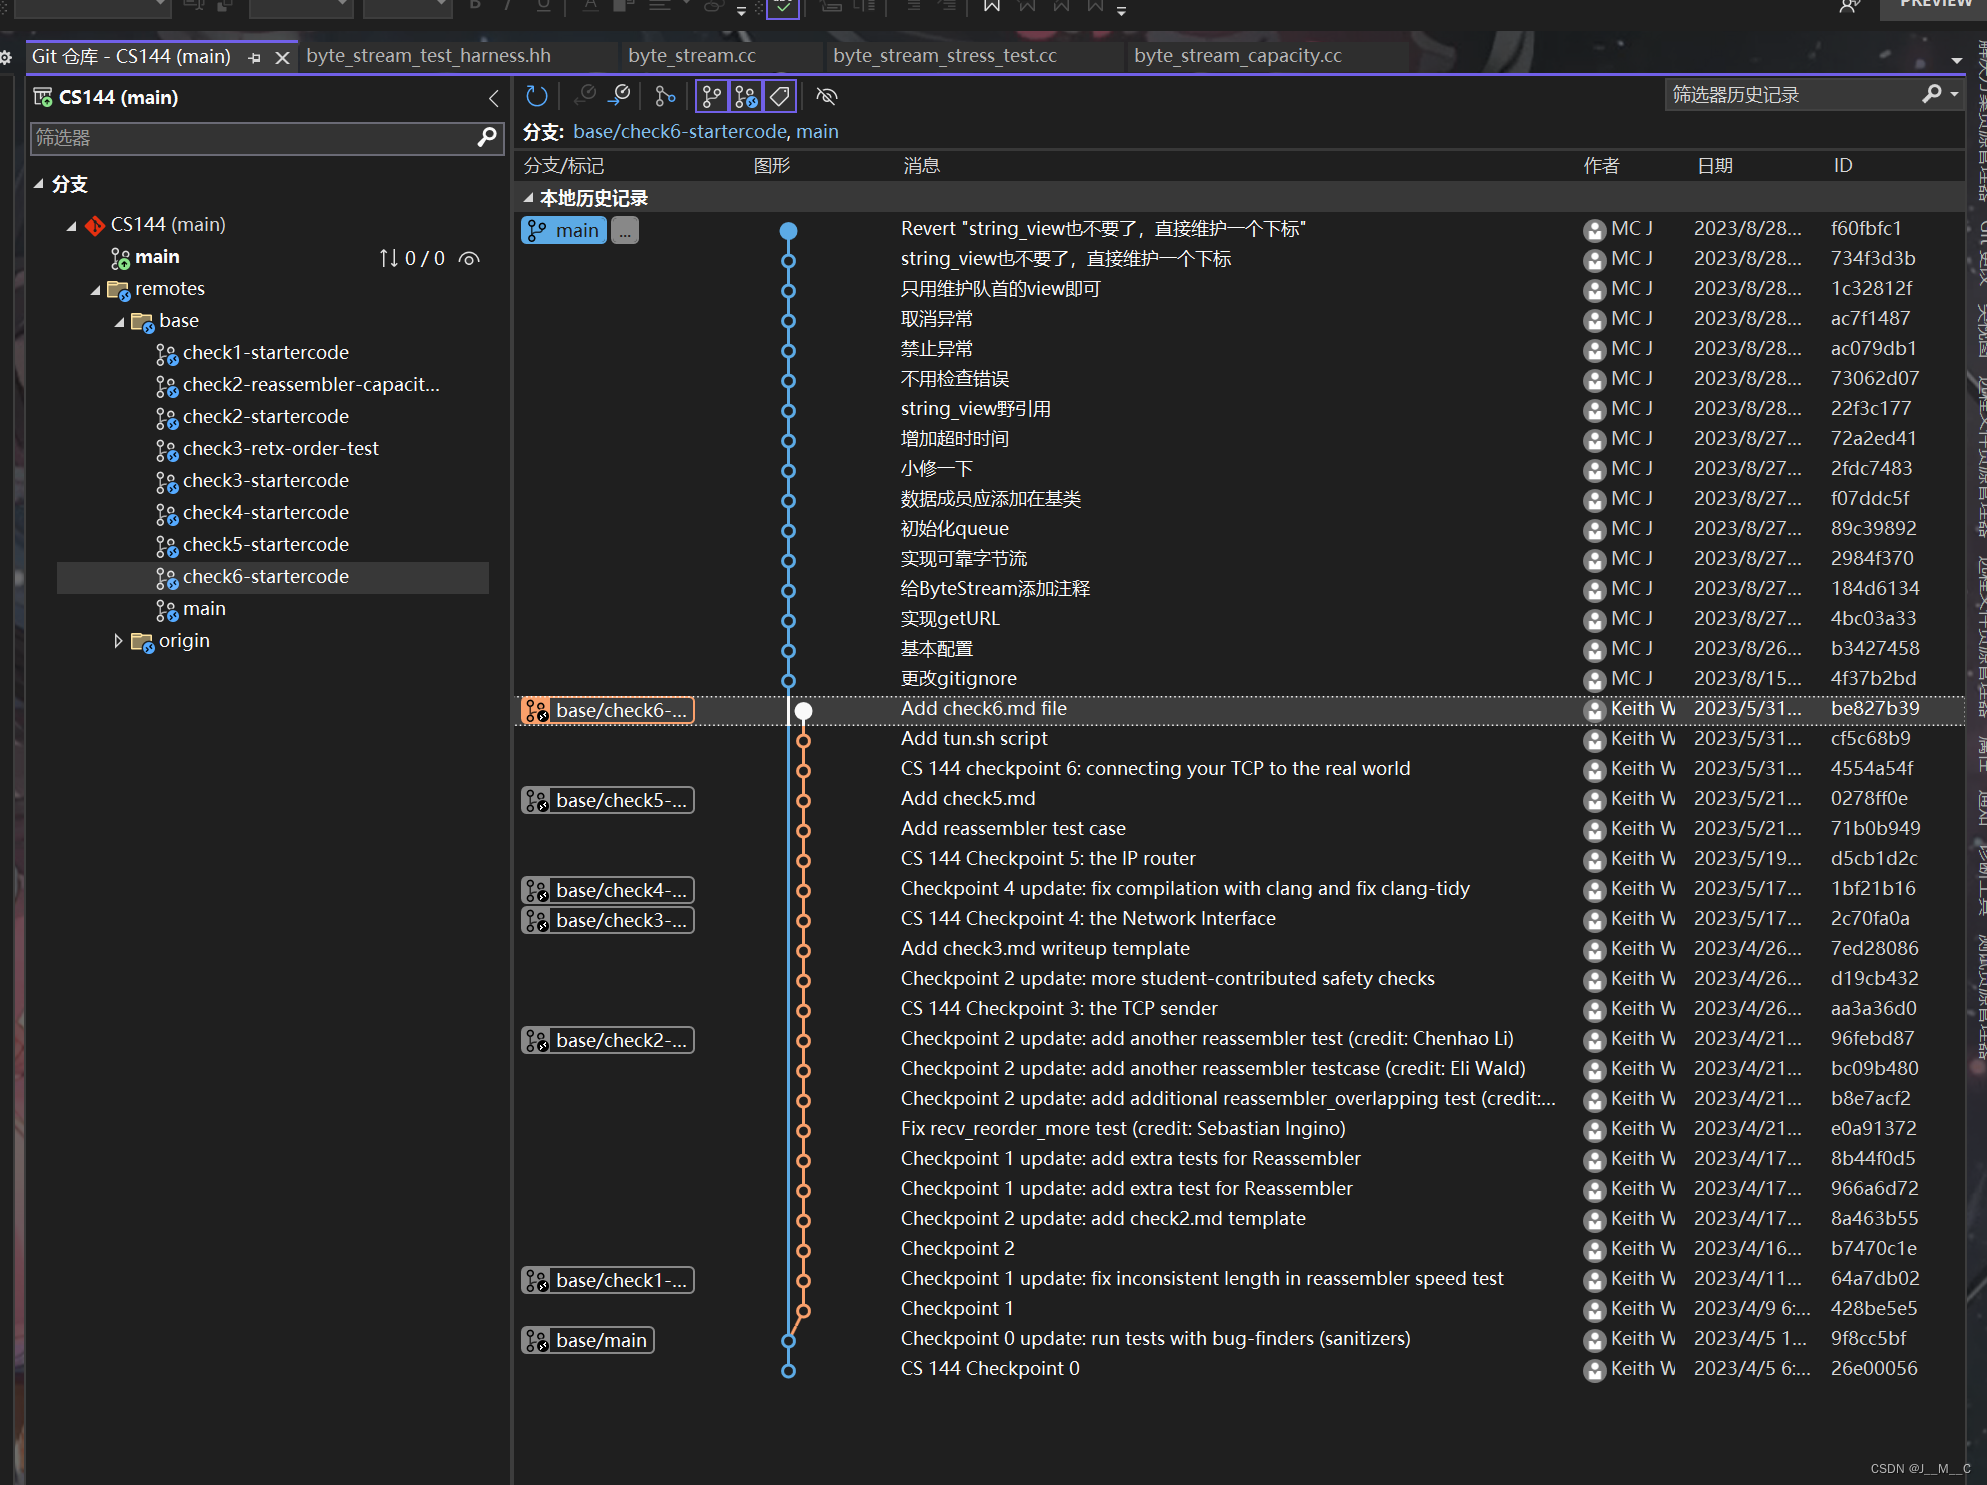The width and height of the screenshot is (1987, 1485).
Task: Click the ellipsis tag next to main label
Action: 625,231
